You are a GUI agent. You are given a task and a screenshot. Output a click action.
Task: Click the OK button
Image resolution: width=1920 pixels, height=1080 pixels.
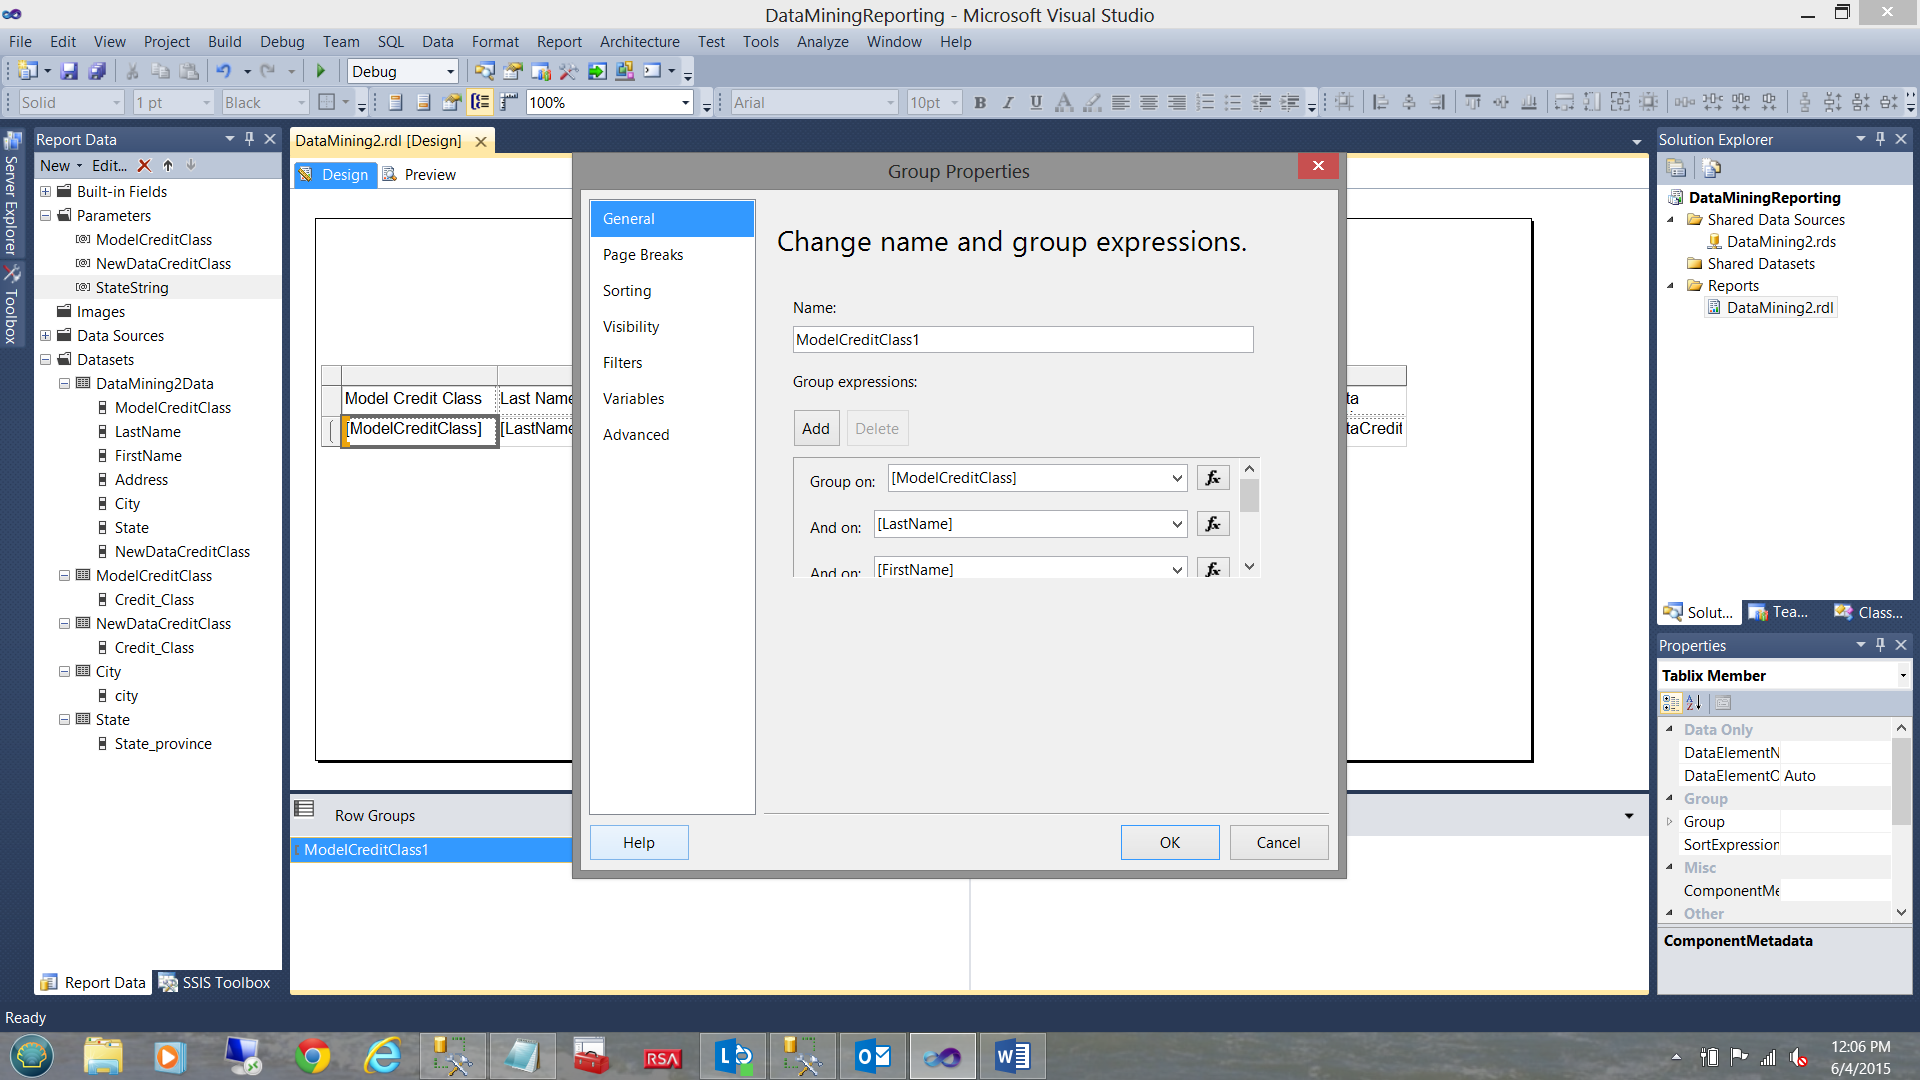click(1169, 842)
